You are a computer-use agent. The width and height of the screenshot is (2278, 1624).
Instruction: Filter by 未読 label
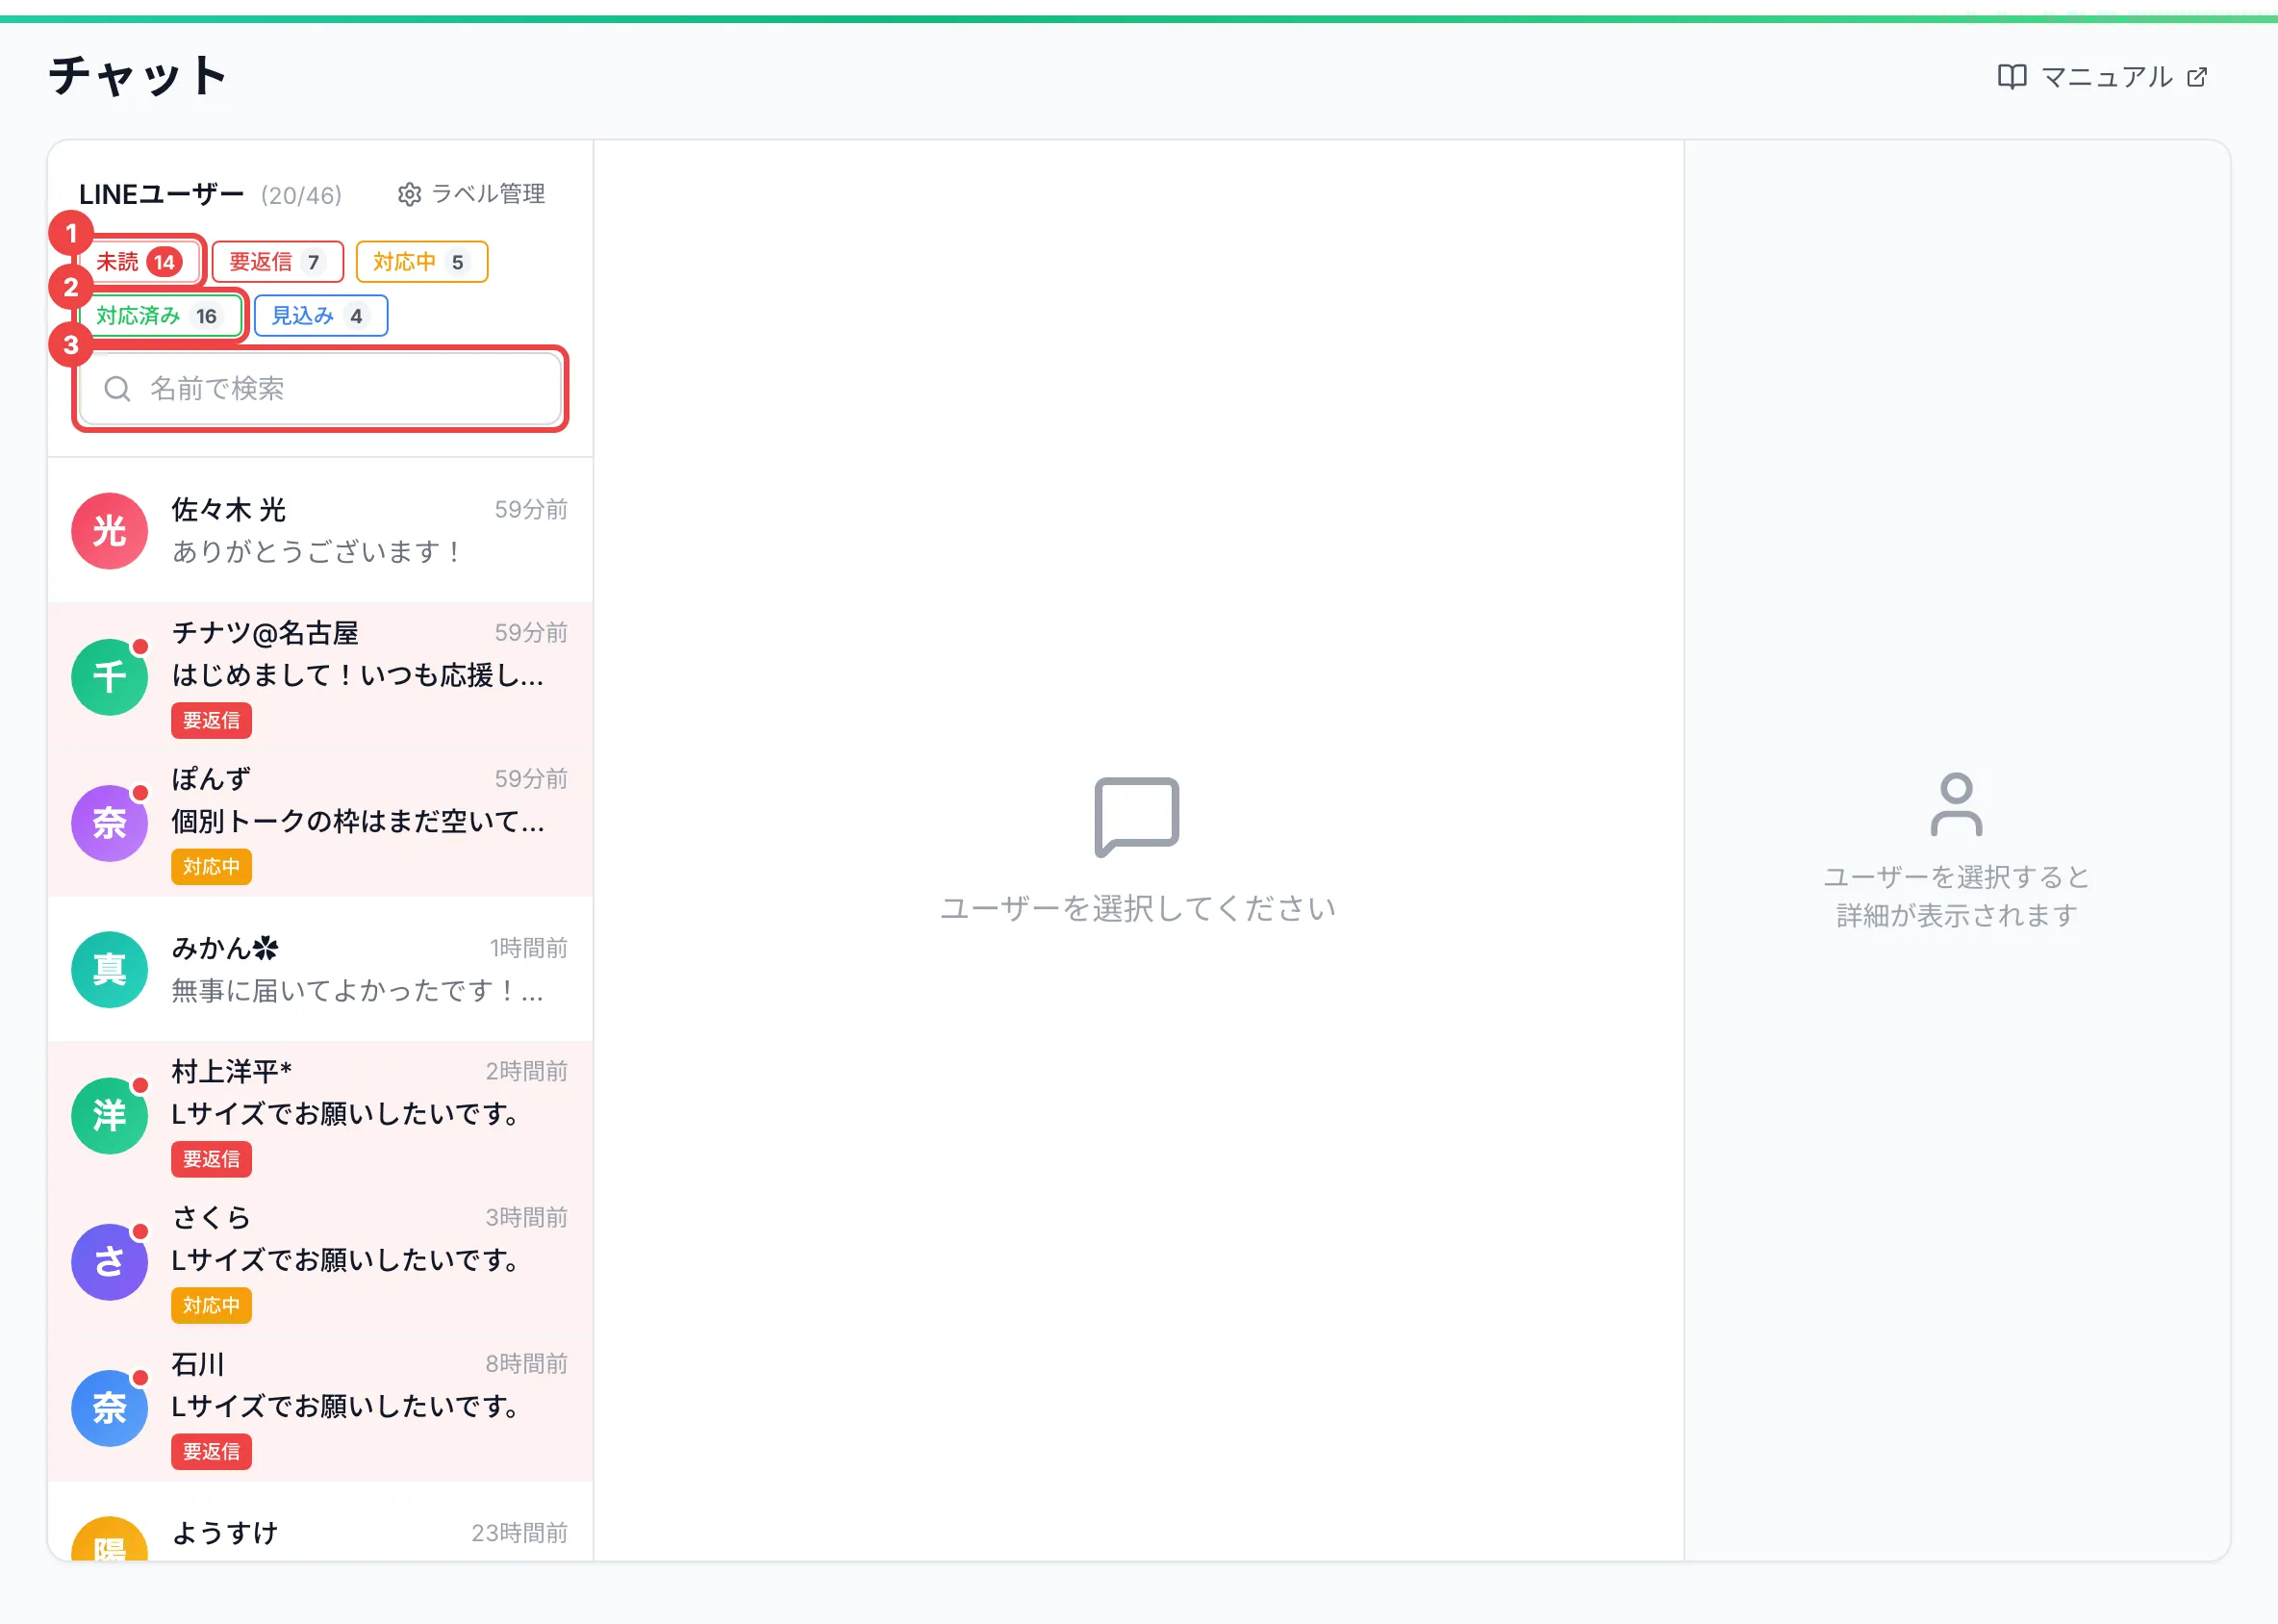pos(139,262)
